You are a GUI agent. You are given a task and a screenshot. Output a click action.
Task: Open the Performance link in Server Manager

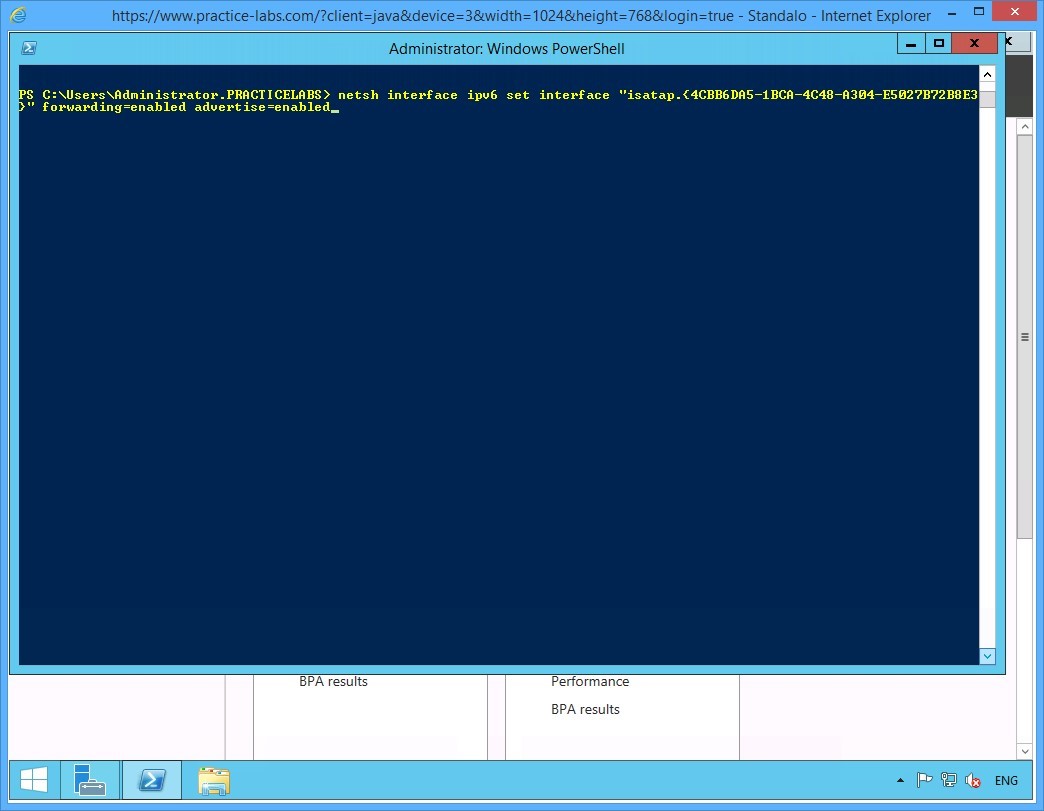(590, 681)
